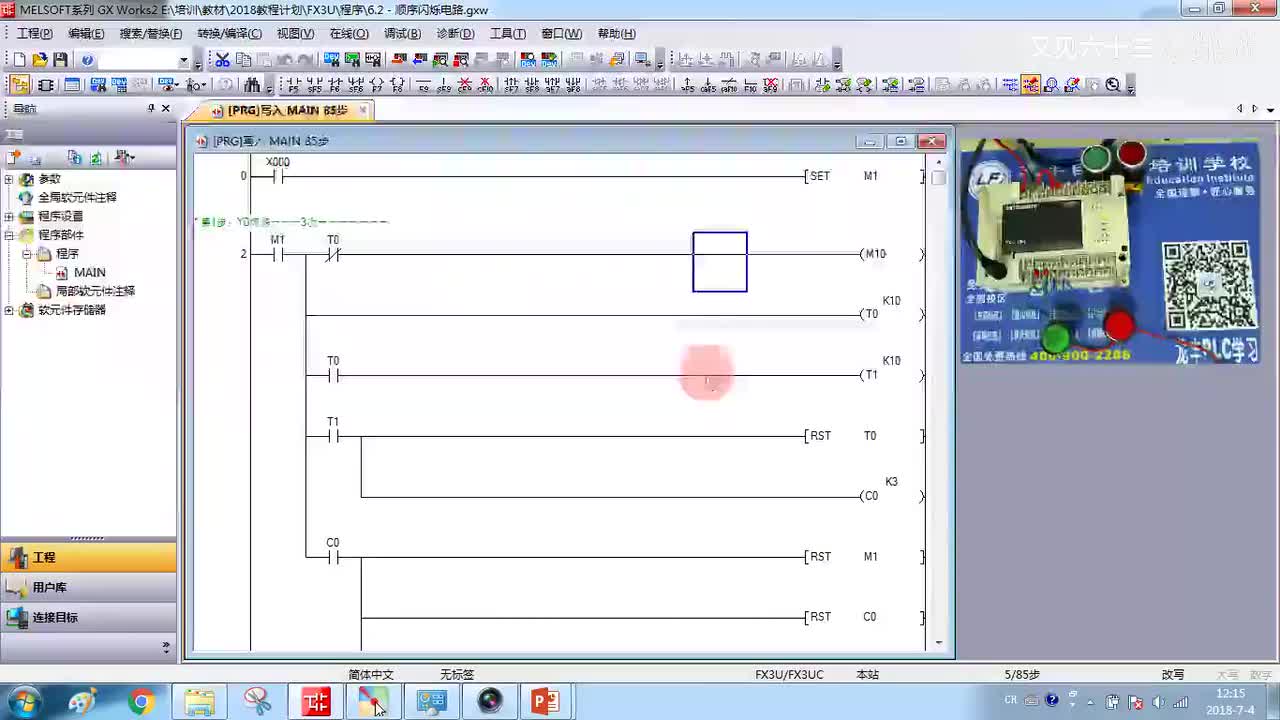The width and height of the screenshot is (1280, 720).
Task: Click the ladder editor vertical scrollbar thumb
Action: [938, 178]
